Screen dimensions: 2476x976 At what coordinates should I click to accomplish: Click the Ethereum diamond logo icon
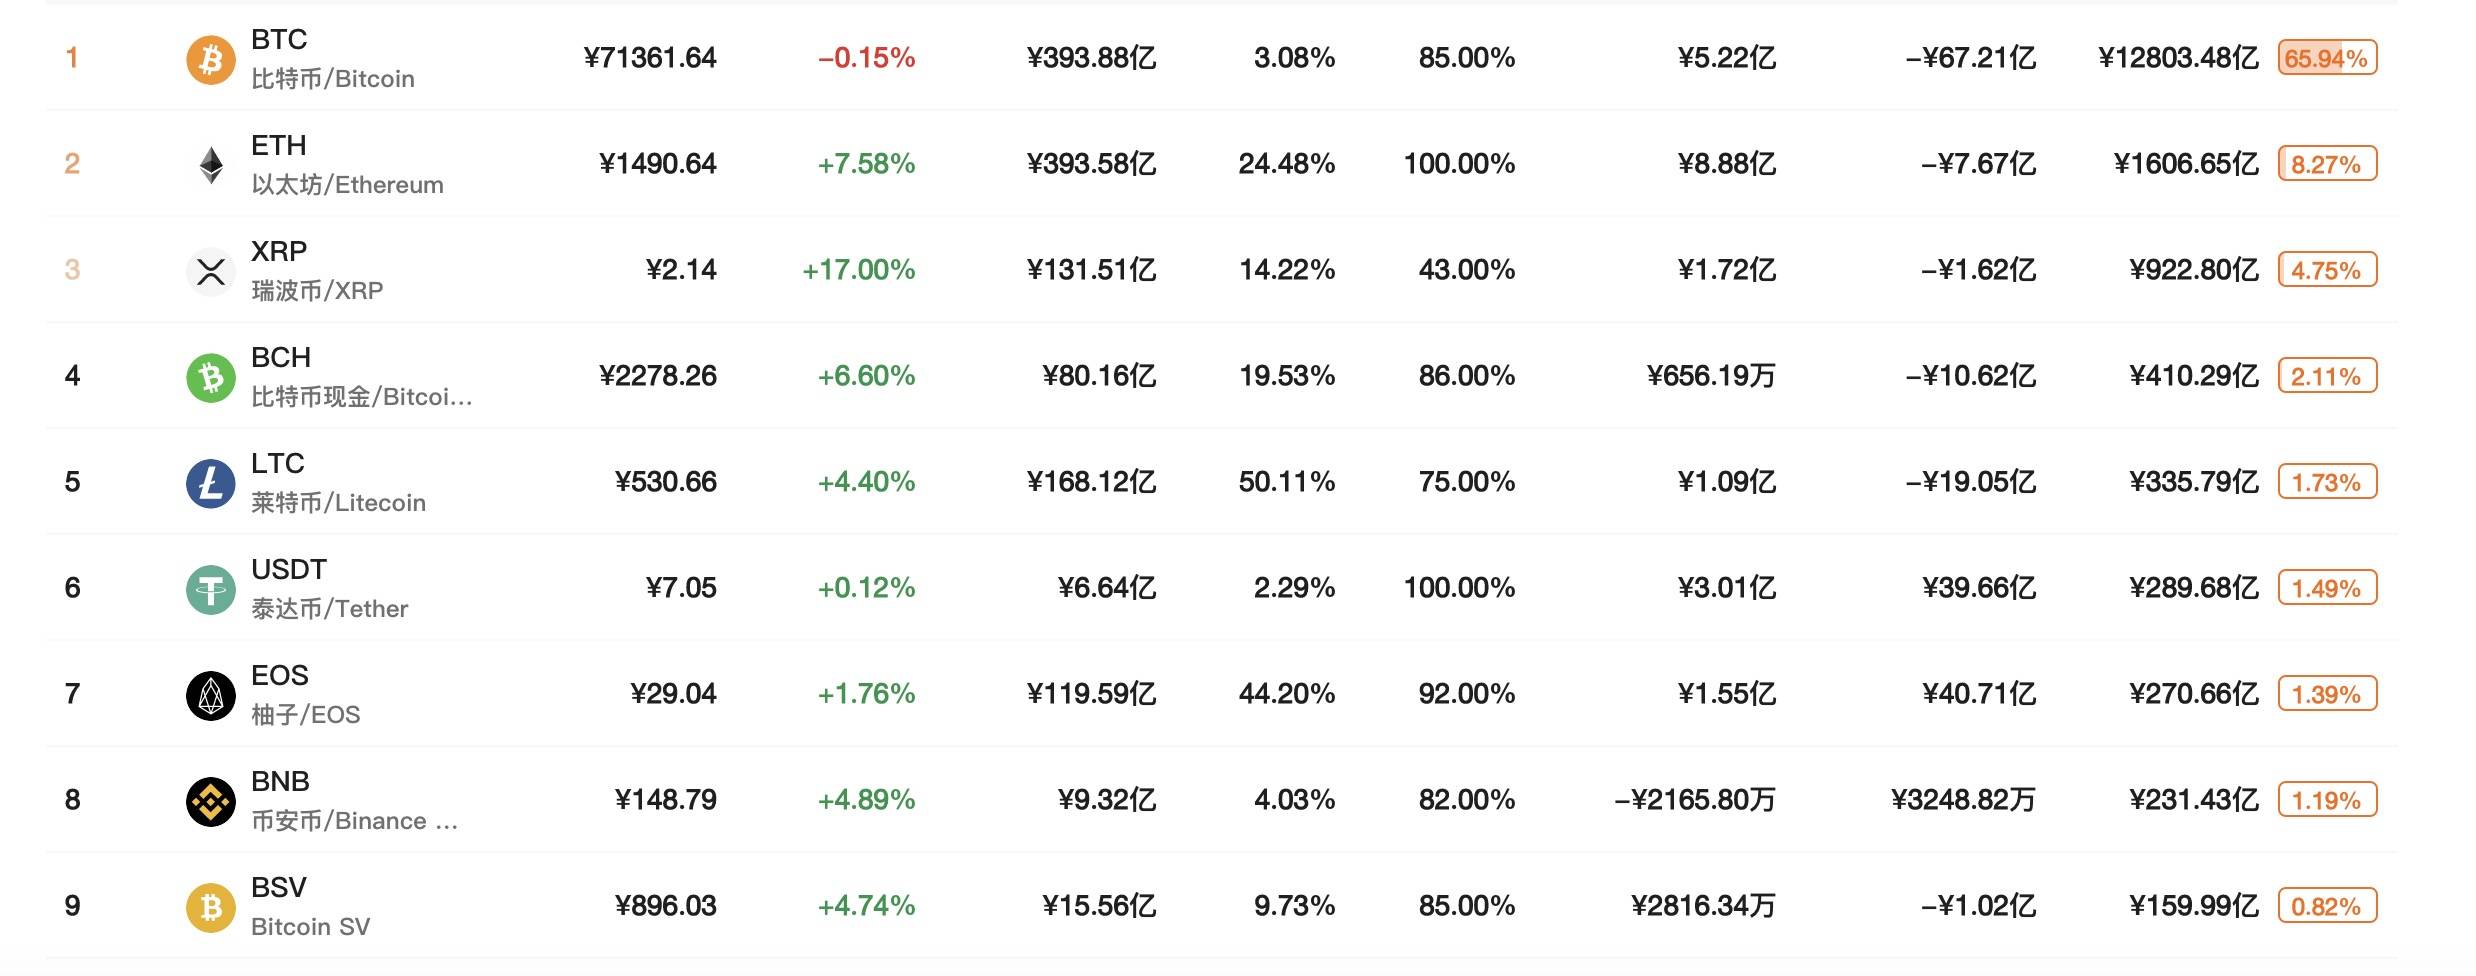click(x=211, y=166)
